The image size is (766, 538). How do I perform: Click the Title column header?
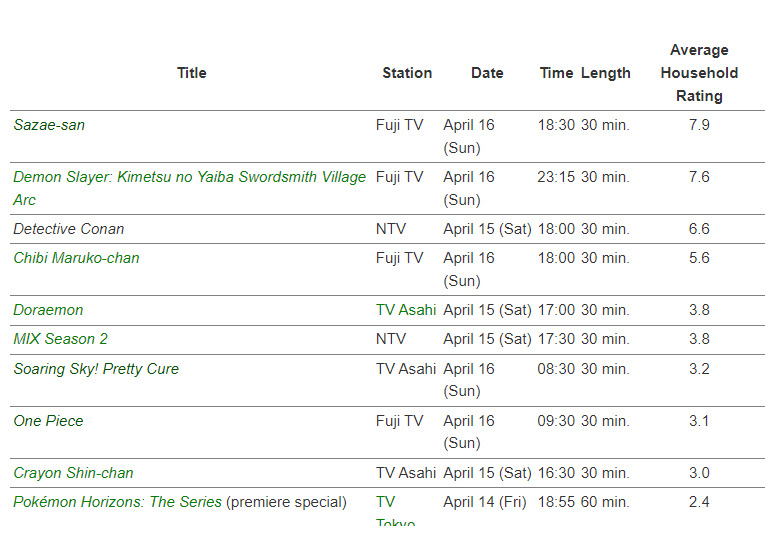[x=192, y=73]
